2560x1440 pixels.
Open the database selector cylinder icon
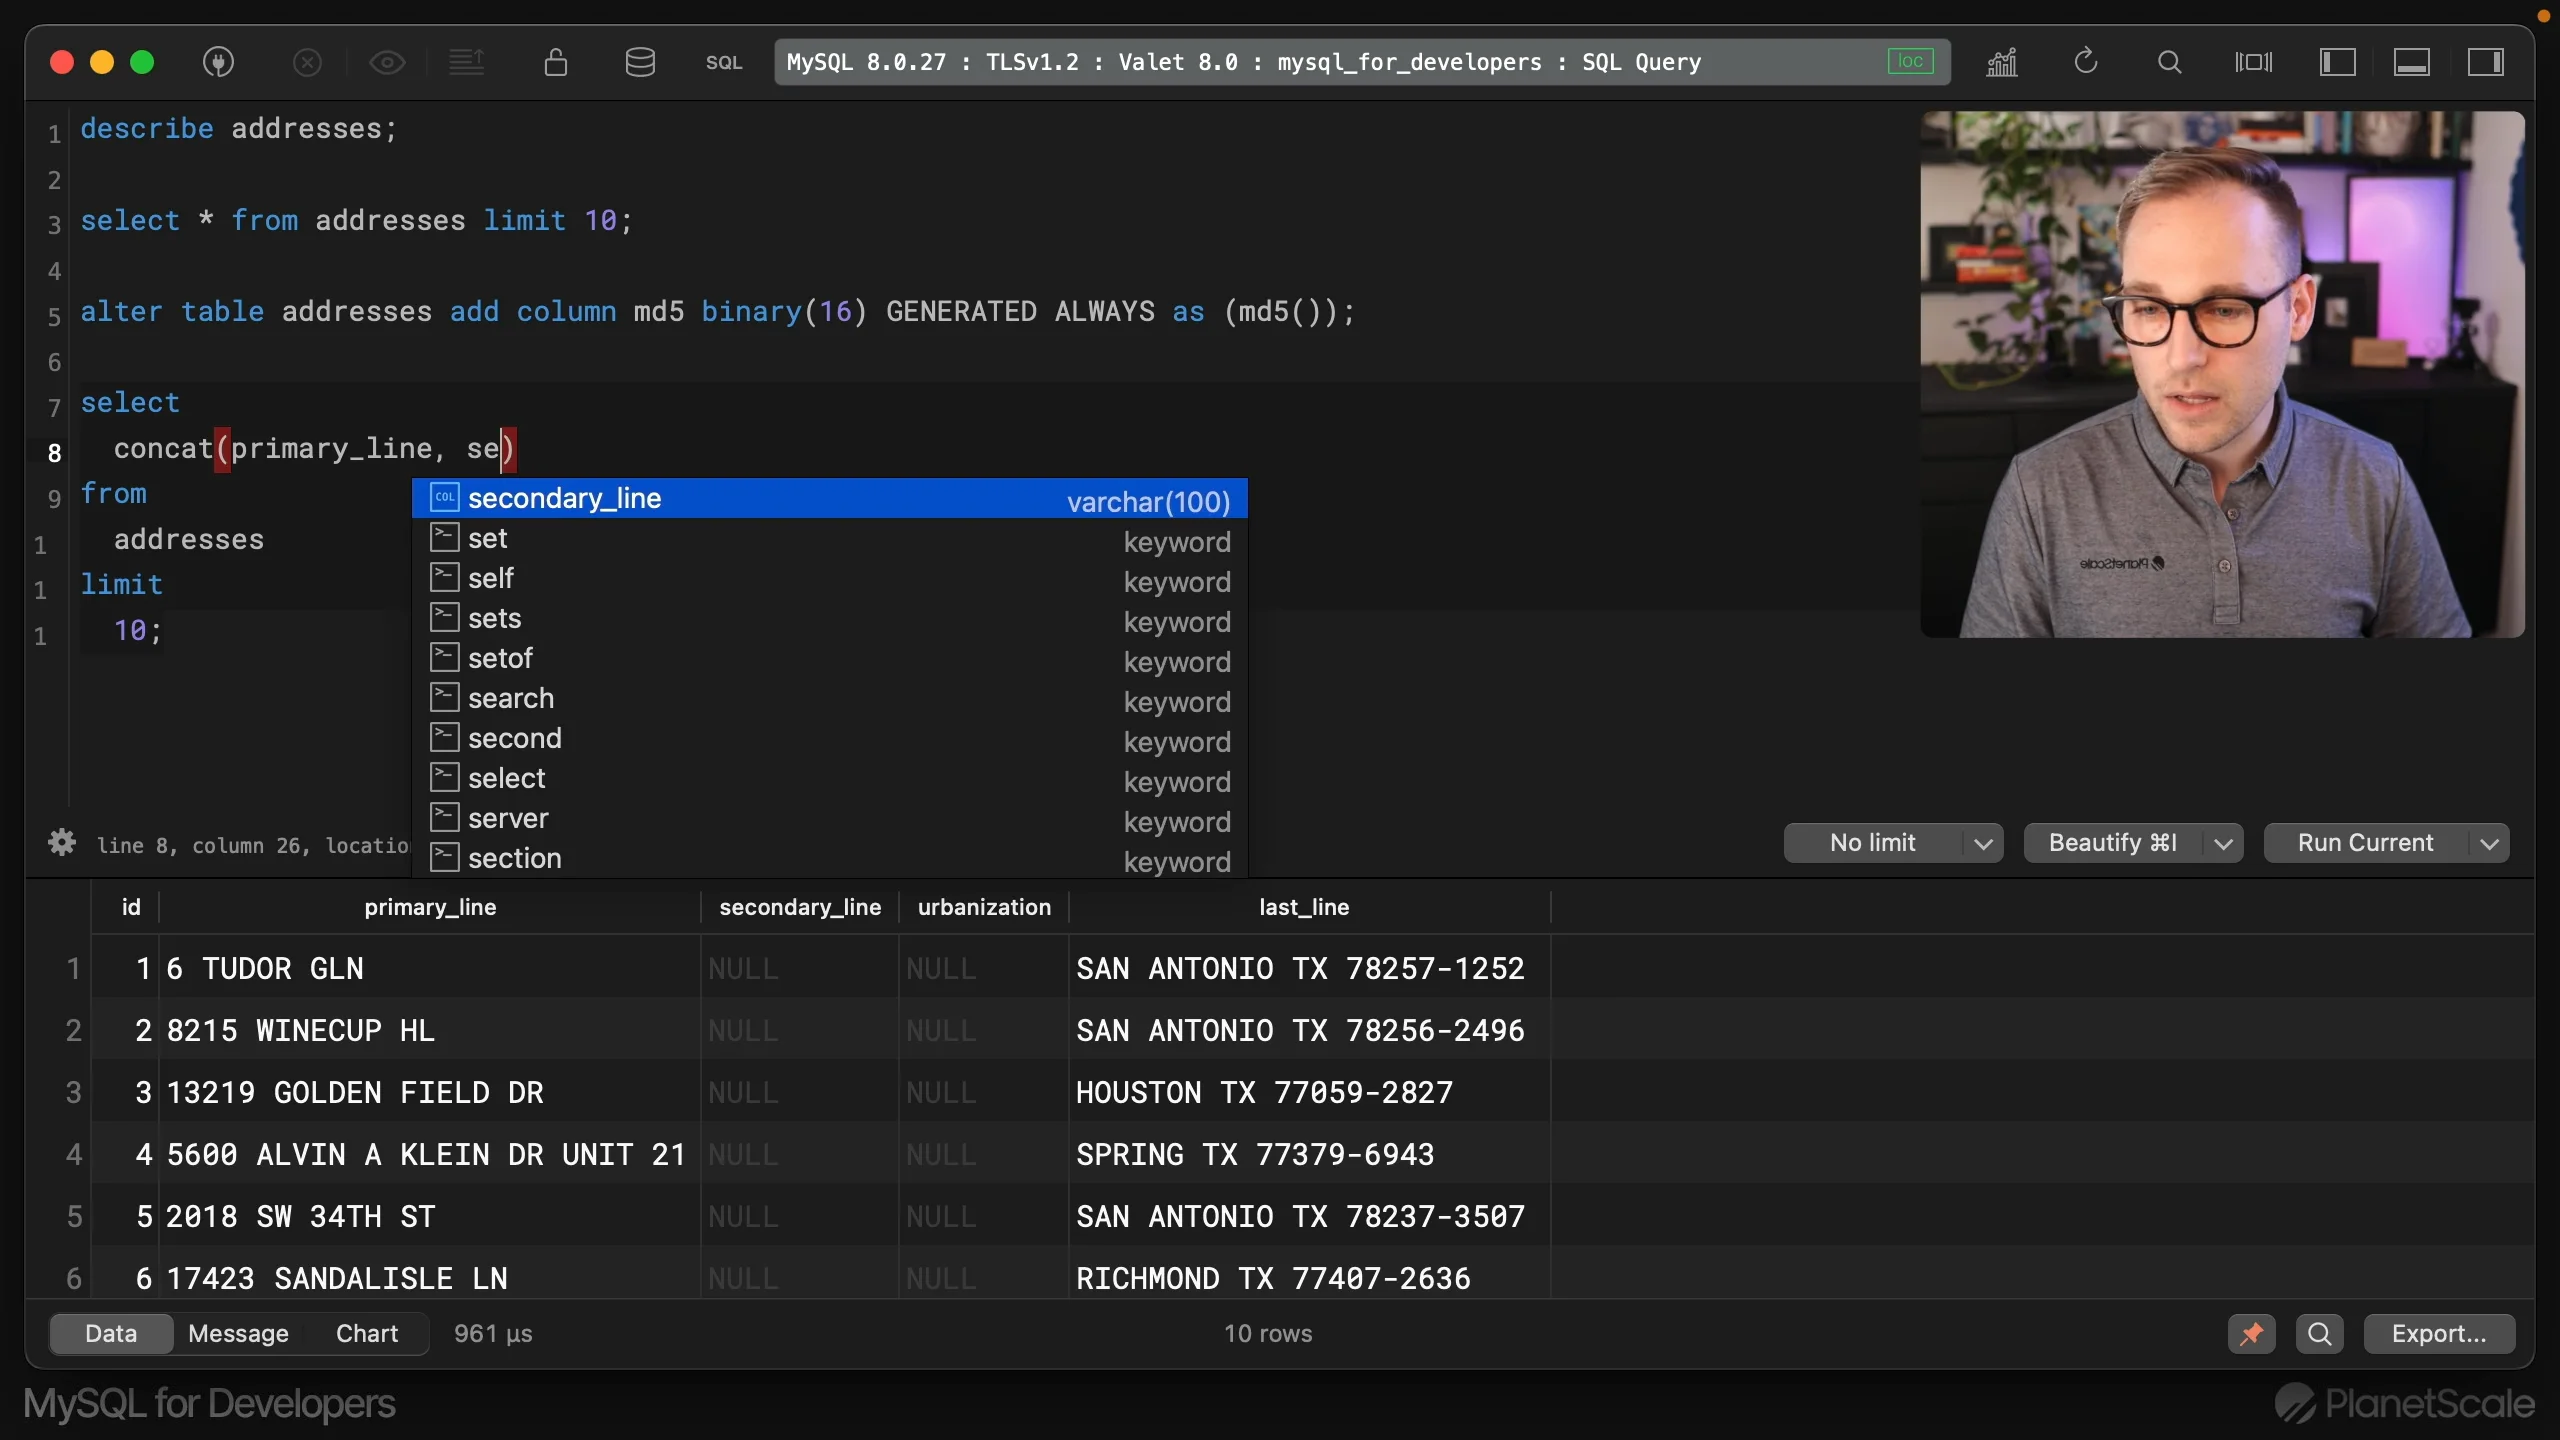tap(640, 62)
